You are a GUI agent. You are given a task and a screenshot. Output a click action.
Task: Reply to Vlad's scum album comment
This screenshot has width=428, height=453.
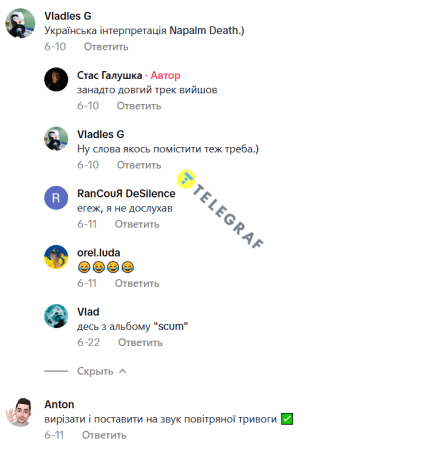click(140, 342)
